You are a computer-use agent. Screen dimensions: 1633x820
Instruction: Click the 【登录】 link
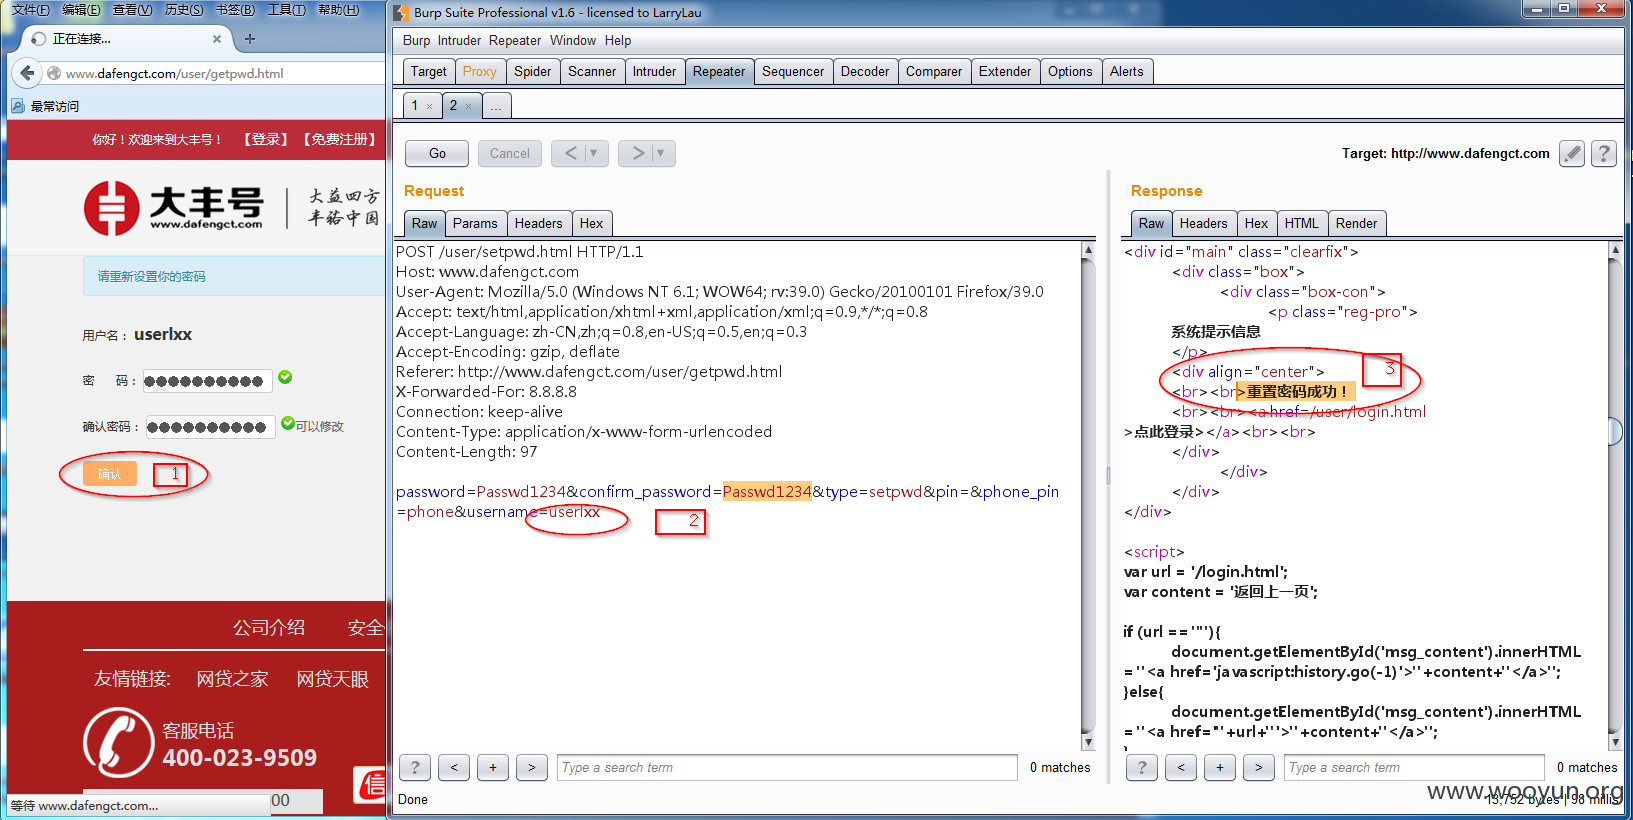266,139
